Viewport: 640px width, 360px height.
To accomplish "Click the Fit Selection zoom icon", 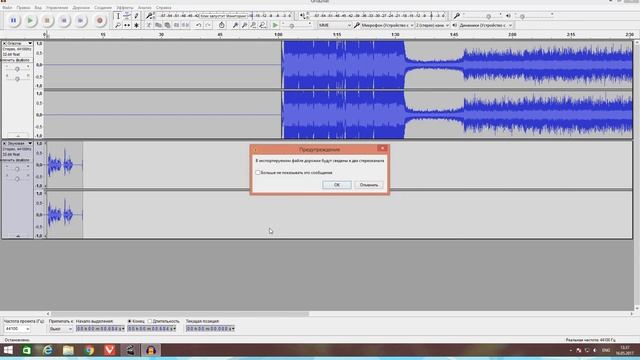I will 253,25.
